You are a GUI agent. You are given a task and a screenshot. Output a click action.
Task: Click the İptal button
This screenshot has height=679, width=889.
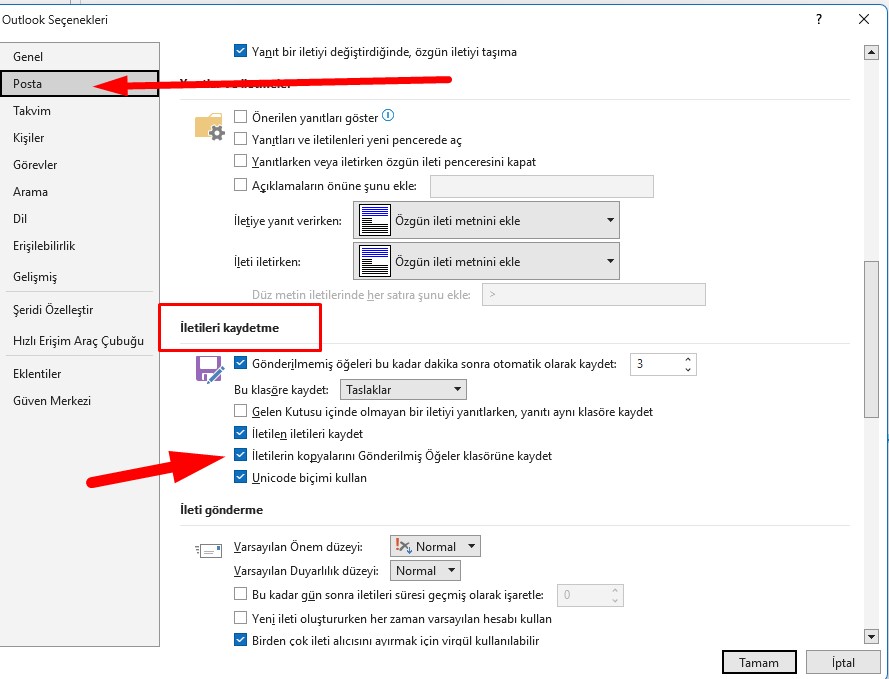click(x=843, y=663)
